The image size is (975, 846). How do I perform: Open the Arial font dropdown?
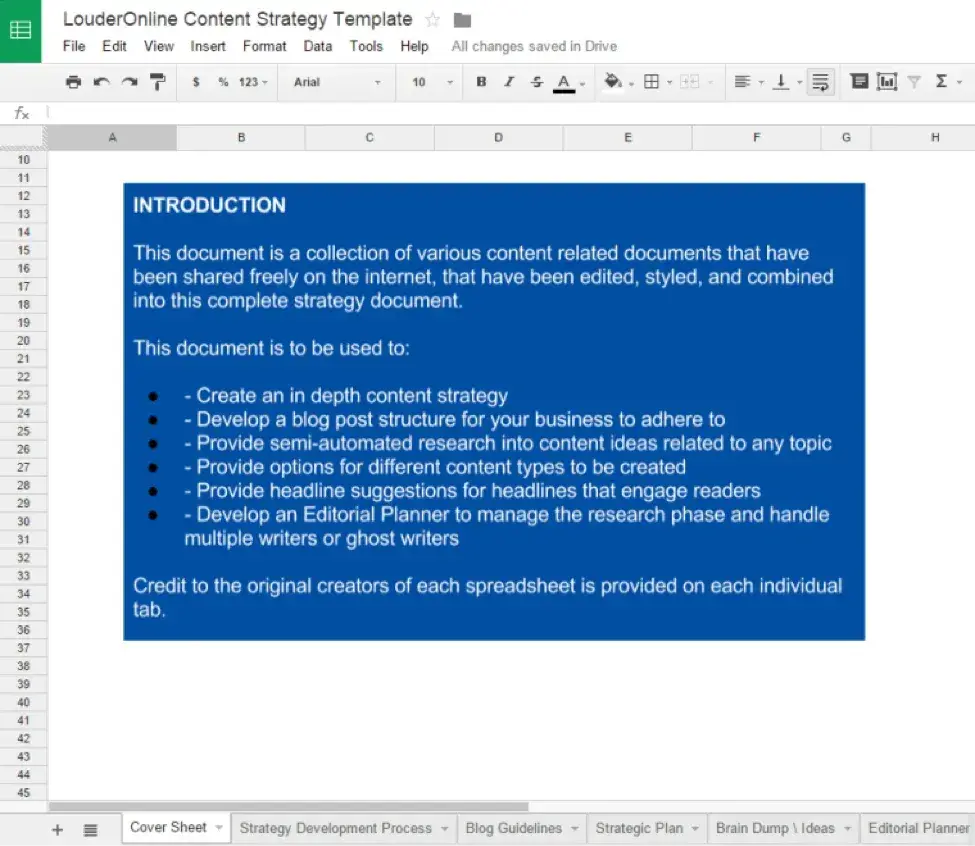(337, 82)
